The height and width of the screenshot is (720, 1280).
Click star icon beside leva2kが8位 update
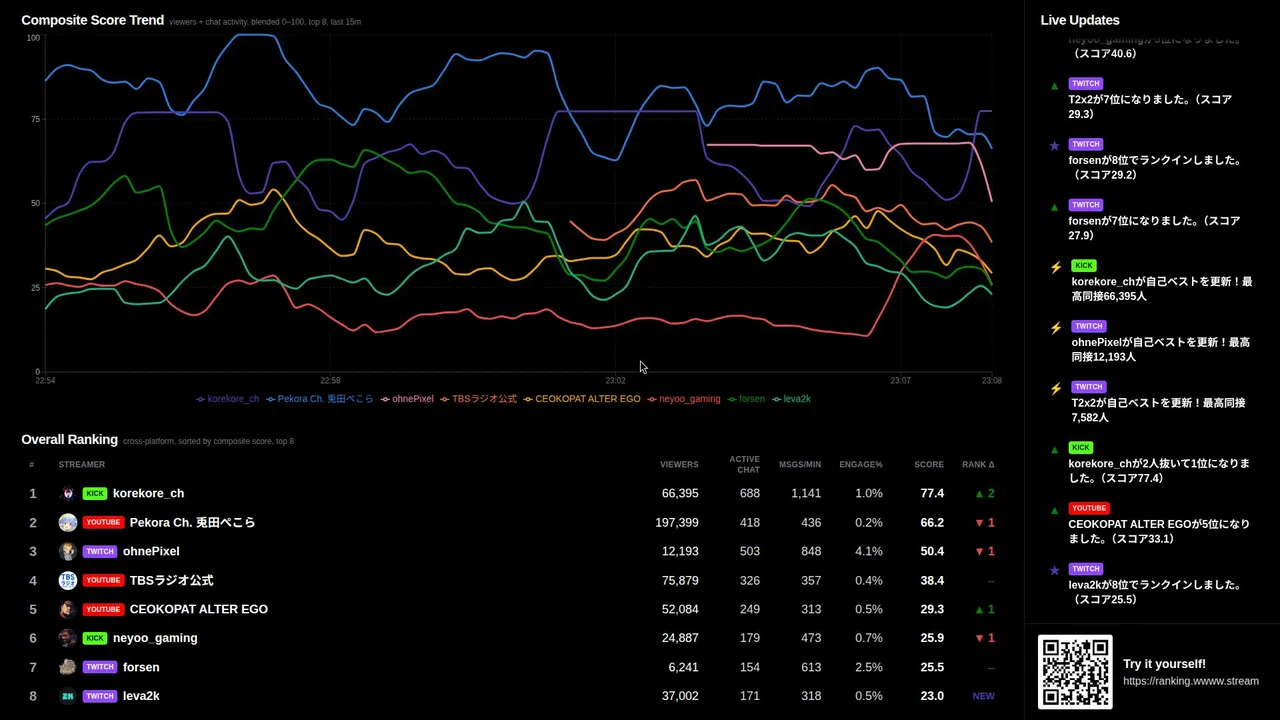(1054, 570)
